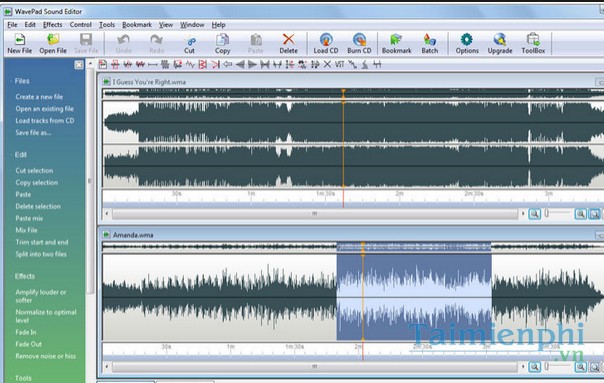Open the Edit menu in menu bar
The image size is (604, 383).
tap(30, 25)
